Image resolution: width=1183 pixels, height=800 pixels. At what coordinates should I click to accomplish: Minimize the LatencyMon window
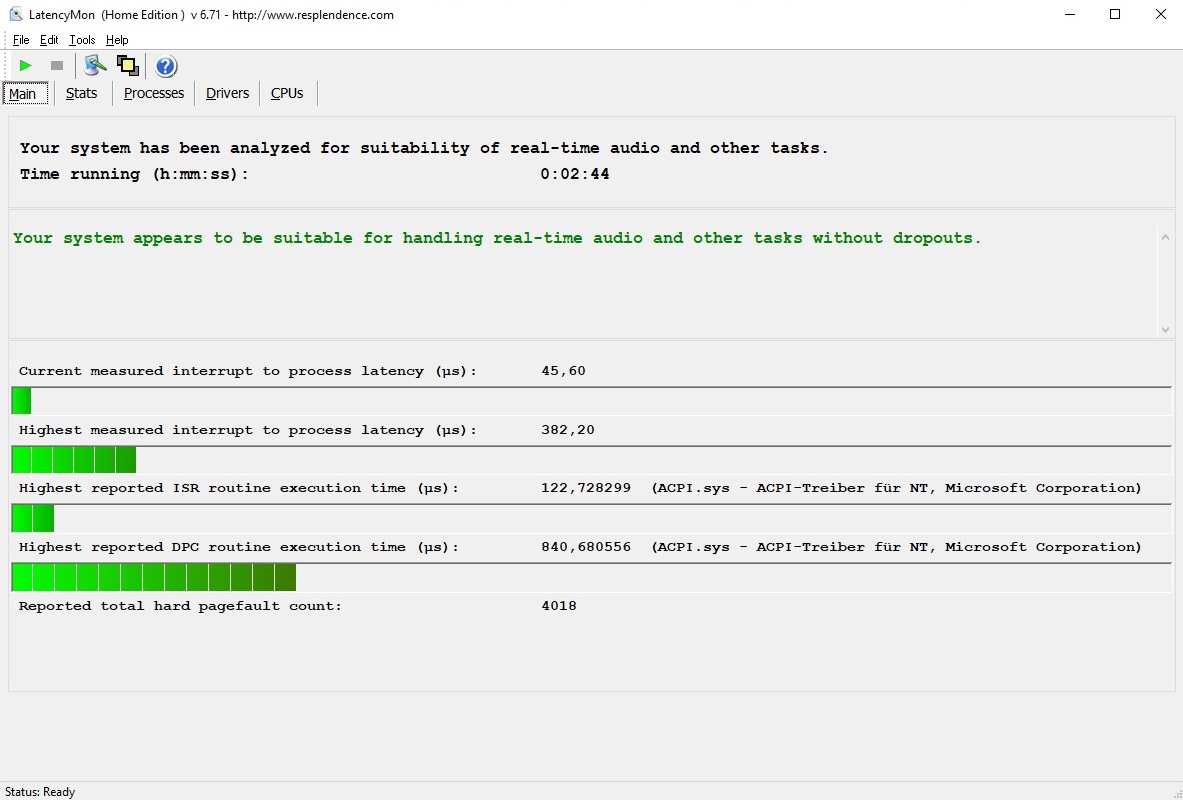[1070, 14]
